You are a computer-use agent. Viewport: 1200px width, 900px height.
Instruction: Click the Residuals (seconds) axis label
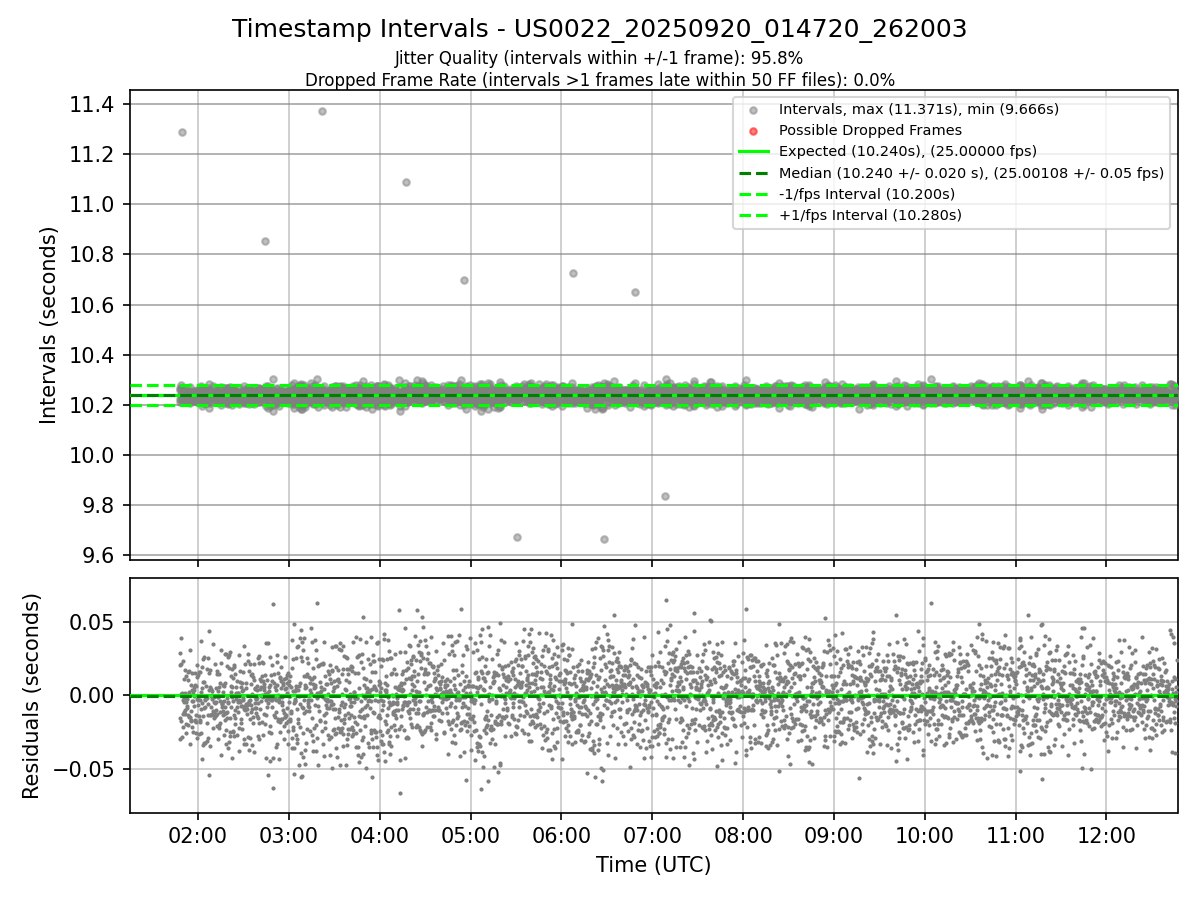[32, 696]
